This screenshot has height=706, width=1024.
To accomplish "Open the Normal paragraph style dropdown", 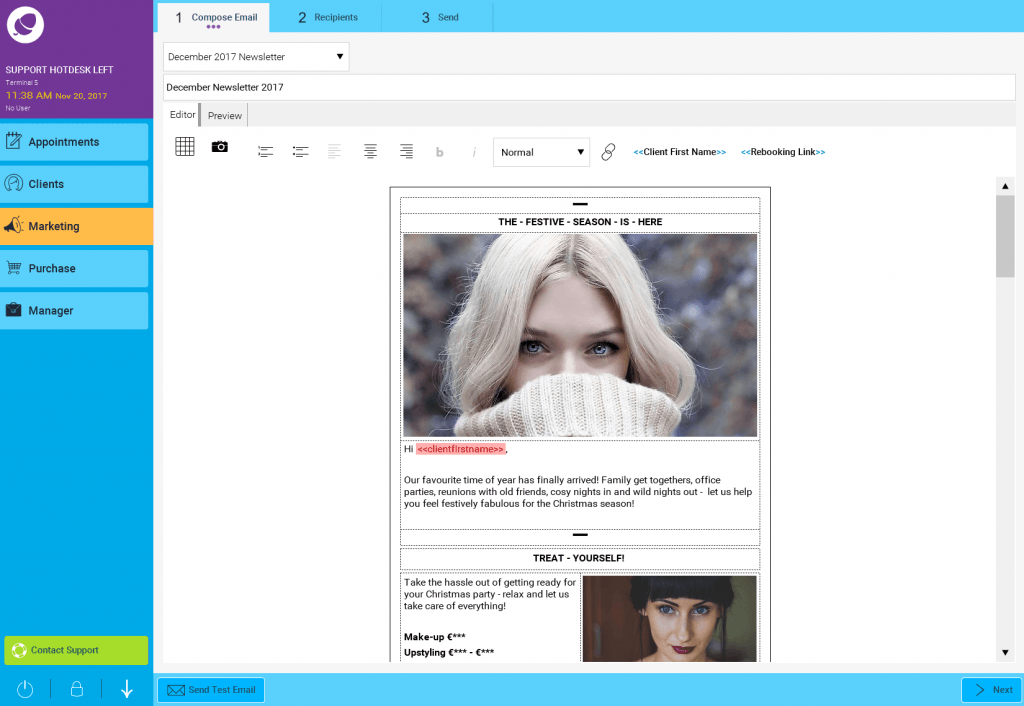I will [x=540, y=152].
